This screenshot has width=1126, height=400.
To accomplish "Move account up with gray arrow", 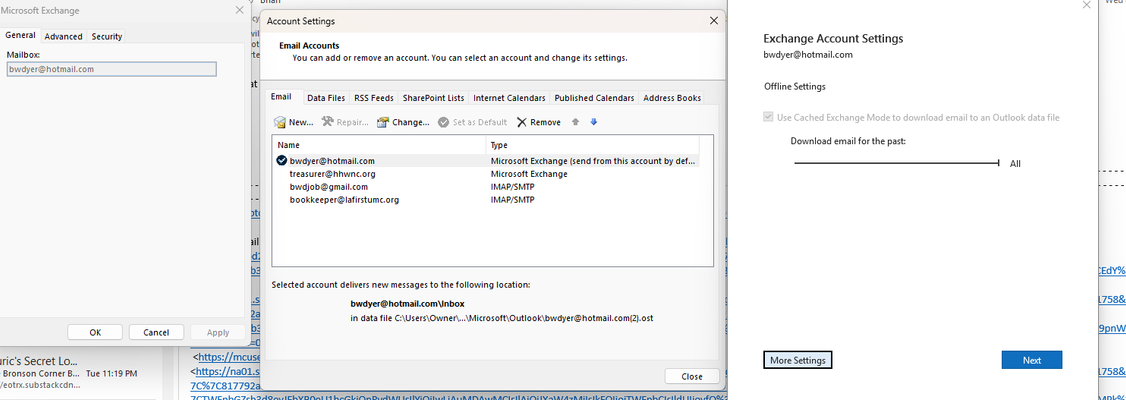I will coord(575,122).
